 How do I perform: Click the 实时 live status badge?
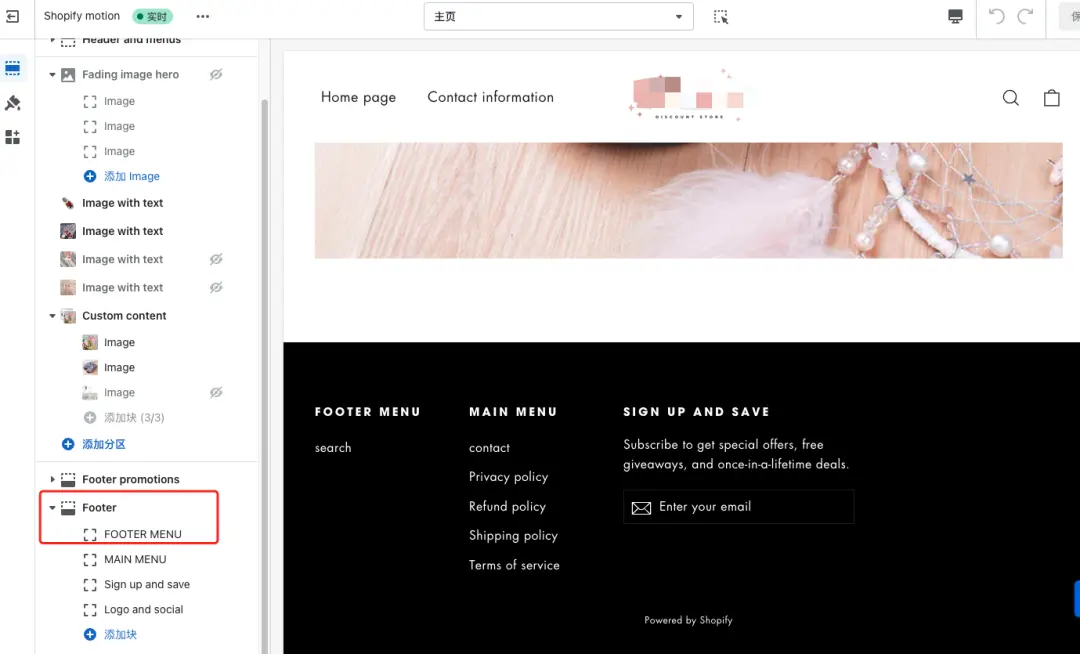(x=152, y=16)
